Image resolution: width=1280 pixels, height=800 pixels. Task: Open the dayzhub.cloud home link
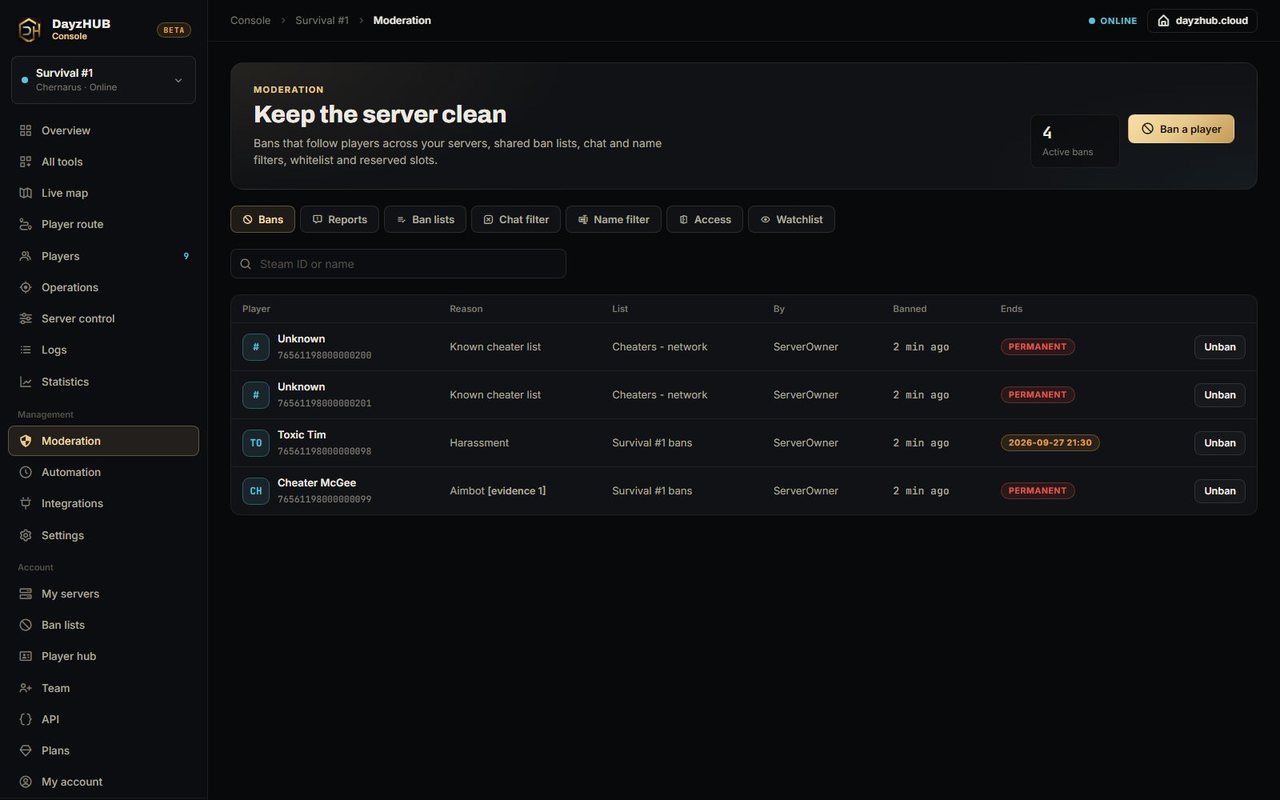point(1202,20)
